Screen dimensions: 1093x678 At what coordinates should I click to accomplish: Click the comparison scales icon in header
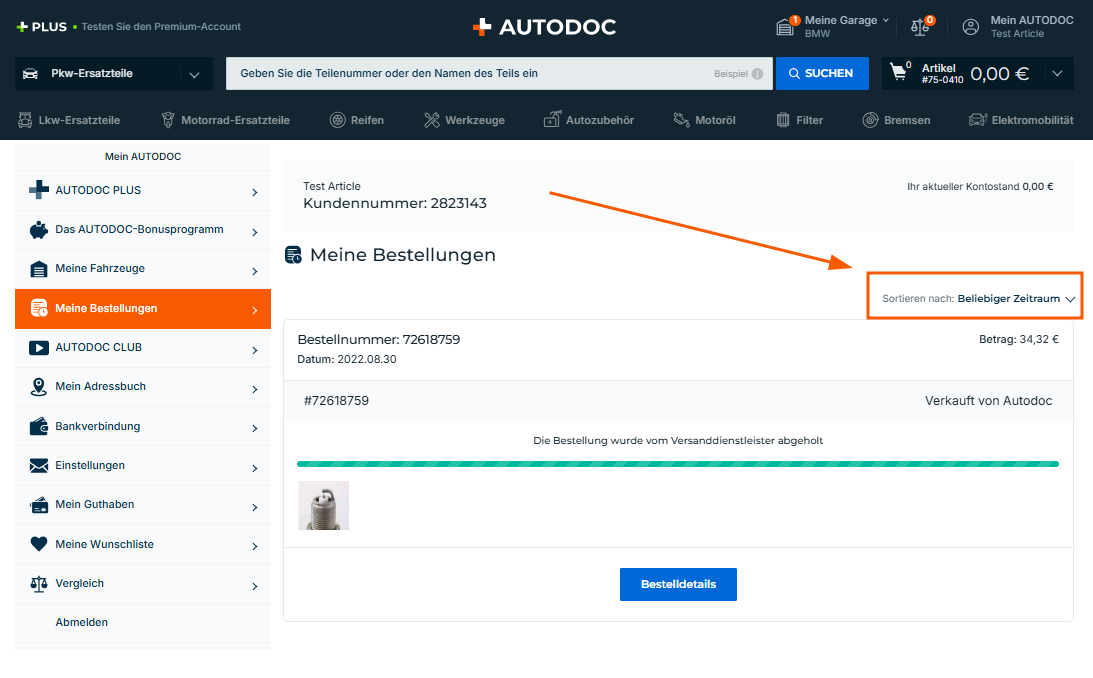pyautogui.click(x=920, y=27)
